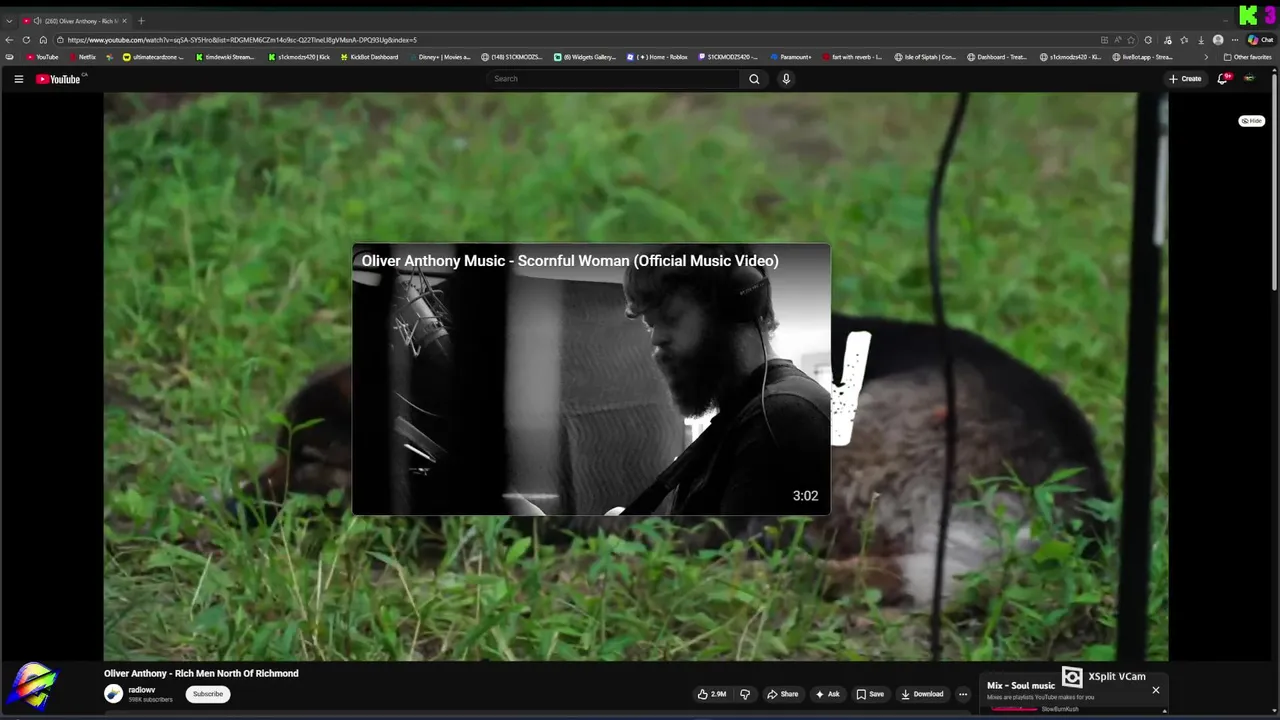1280x720 pixels.
Task: Open the s1ckmodzs420 | Kick bookmark
Action: pyautogui.click(x=299, y=57)
